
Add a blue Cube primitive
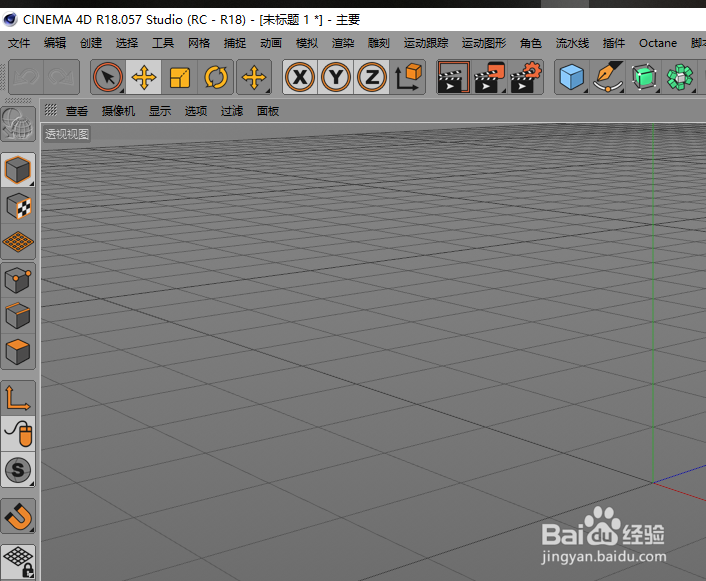pyautogui.click(x=572, y=77)
